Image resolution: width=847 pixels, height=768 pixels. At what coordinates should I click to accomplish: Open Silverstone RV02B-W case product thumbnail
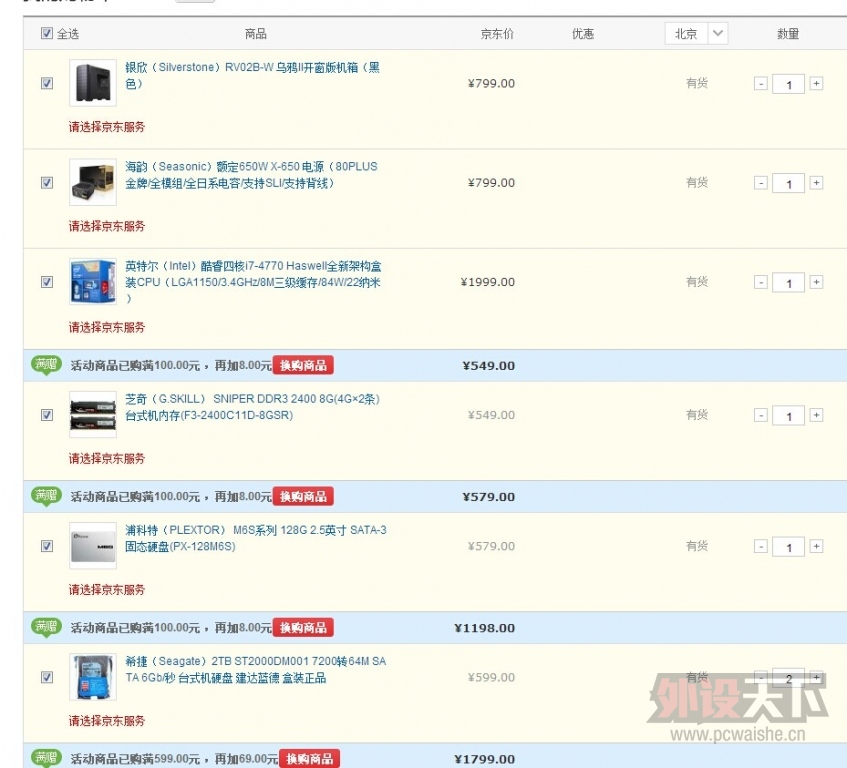[x=93, y=83]
